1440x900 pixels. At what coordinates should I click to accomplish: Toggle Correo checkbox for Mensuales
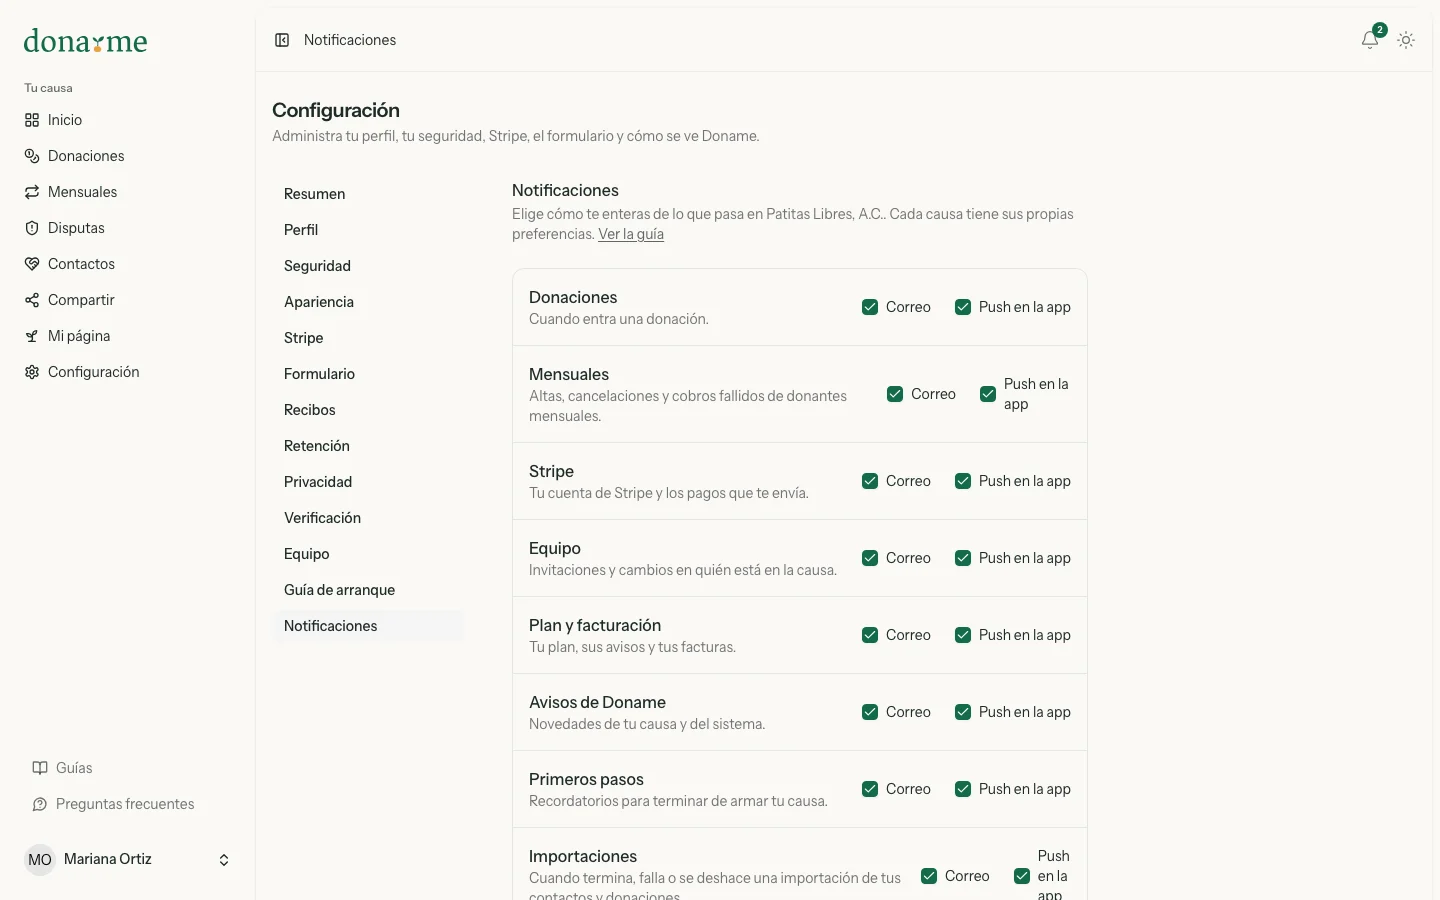pos(895,394)
